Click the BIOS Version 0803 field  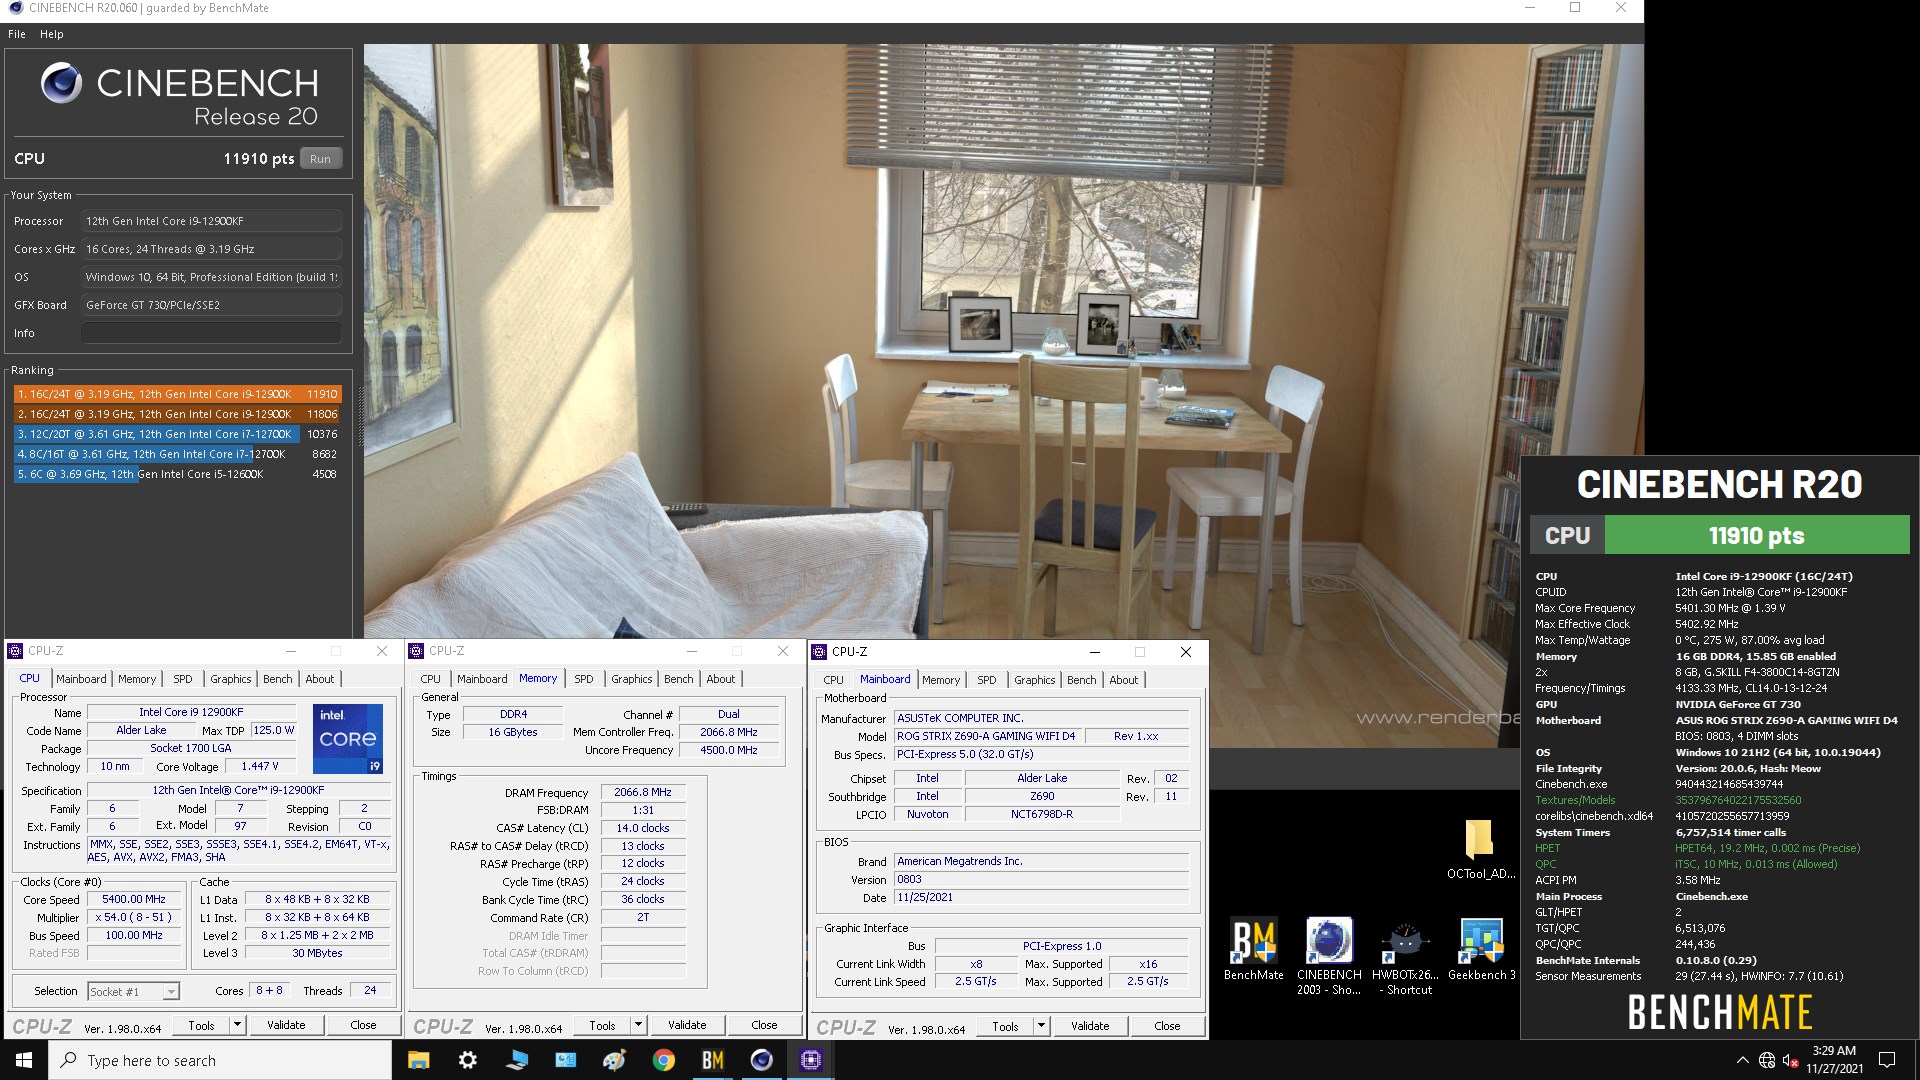1041,880
